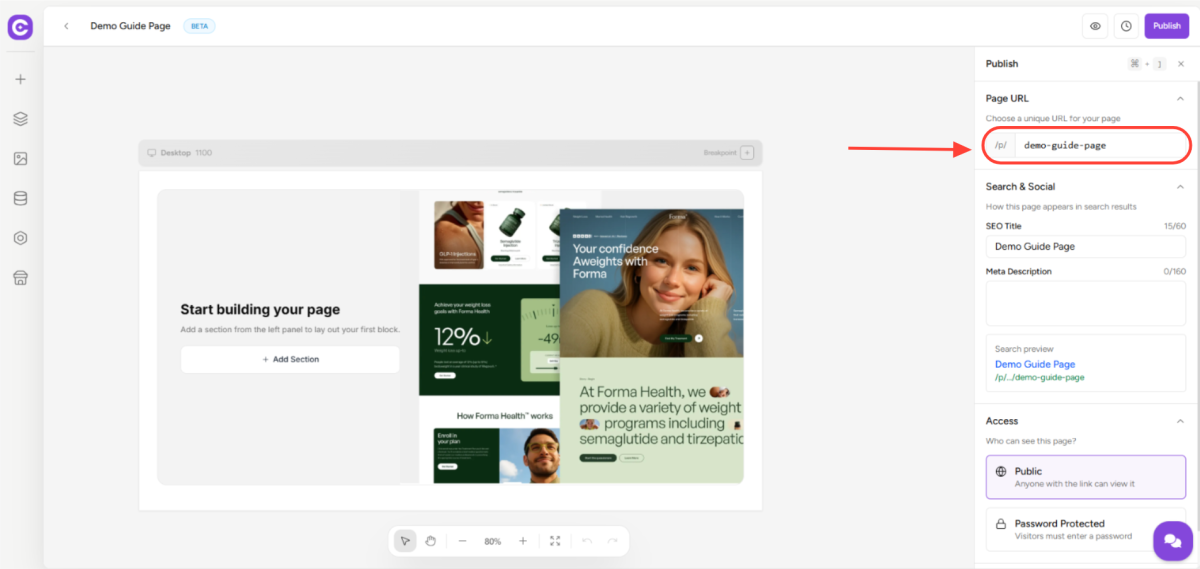Open the layers panel icon
Screen dimensions: 1200x569
pos(20,119)
